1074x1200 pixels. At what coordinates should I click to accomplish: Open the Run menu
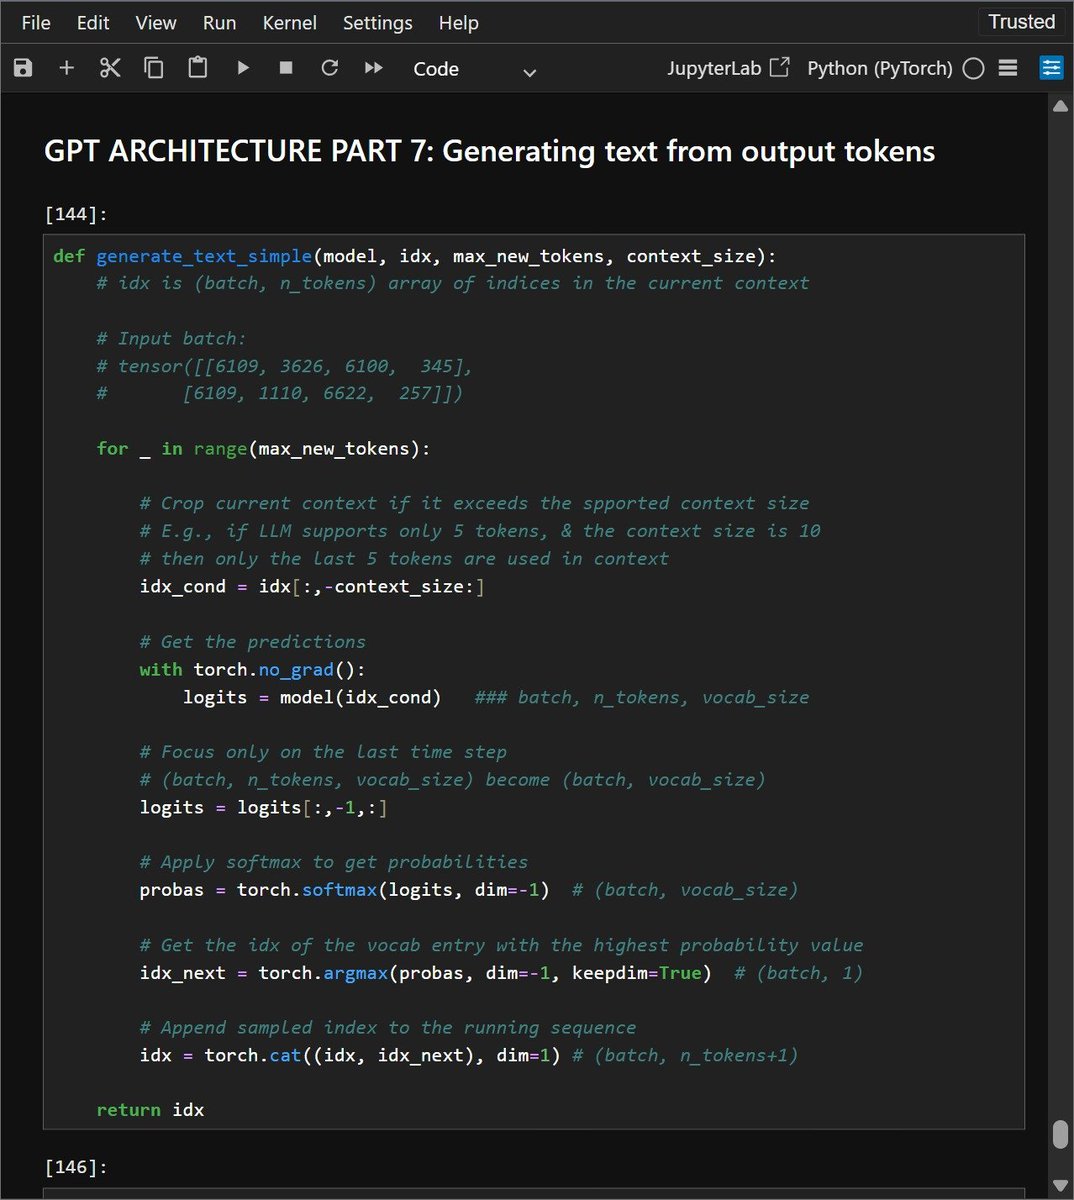(x=220, y=22)
